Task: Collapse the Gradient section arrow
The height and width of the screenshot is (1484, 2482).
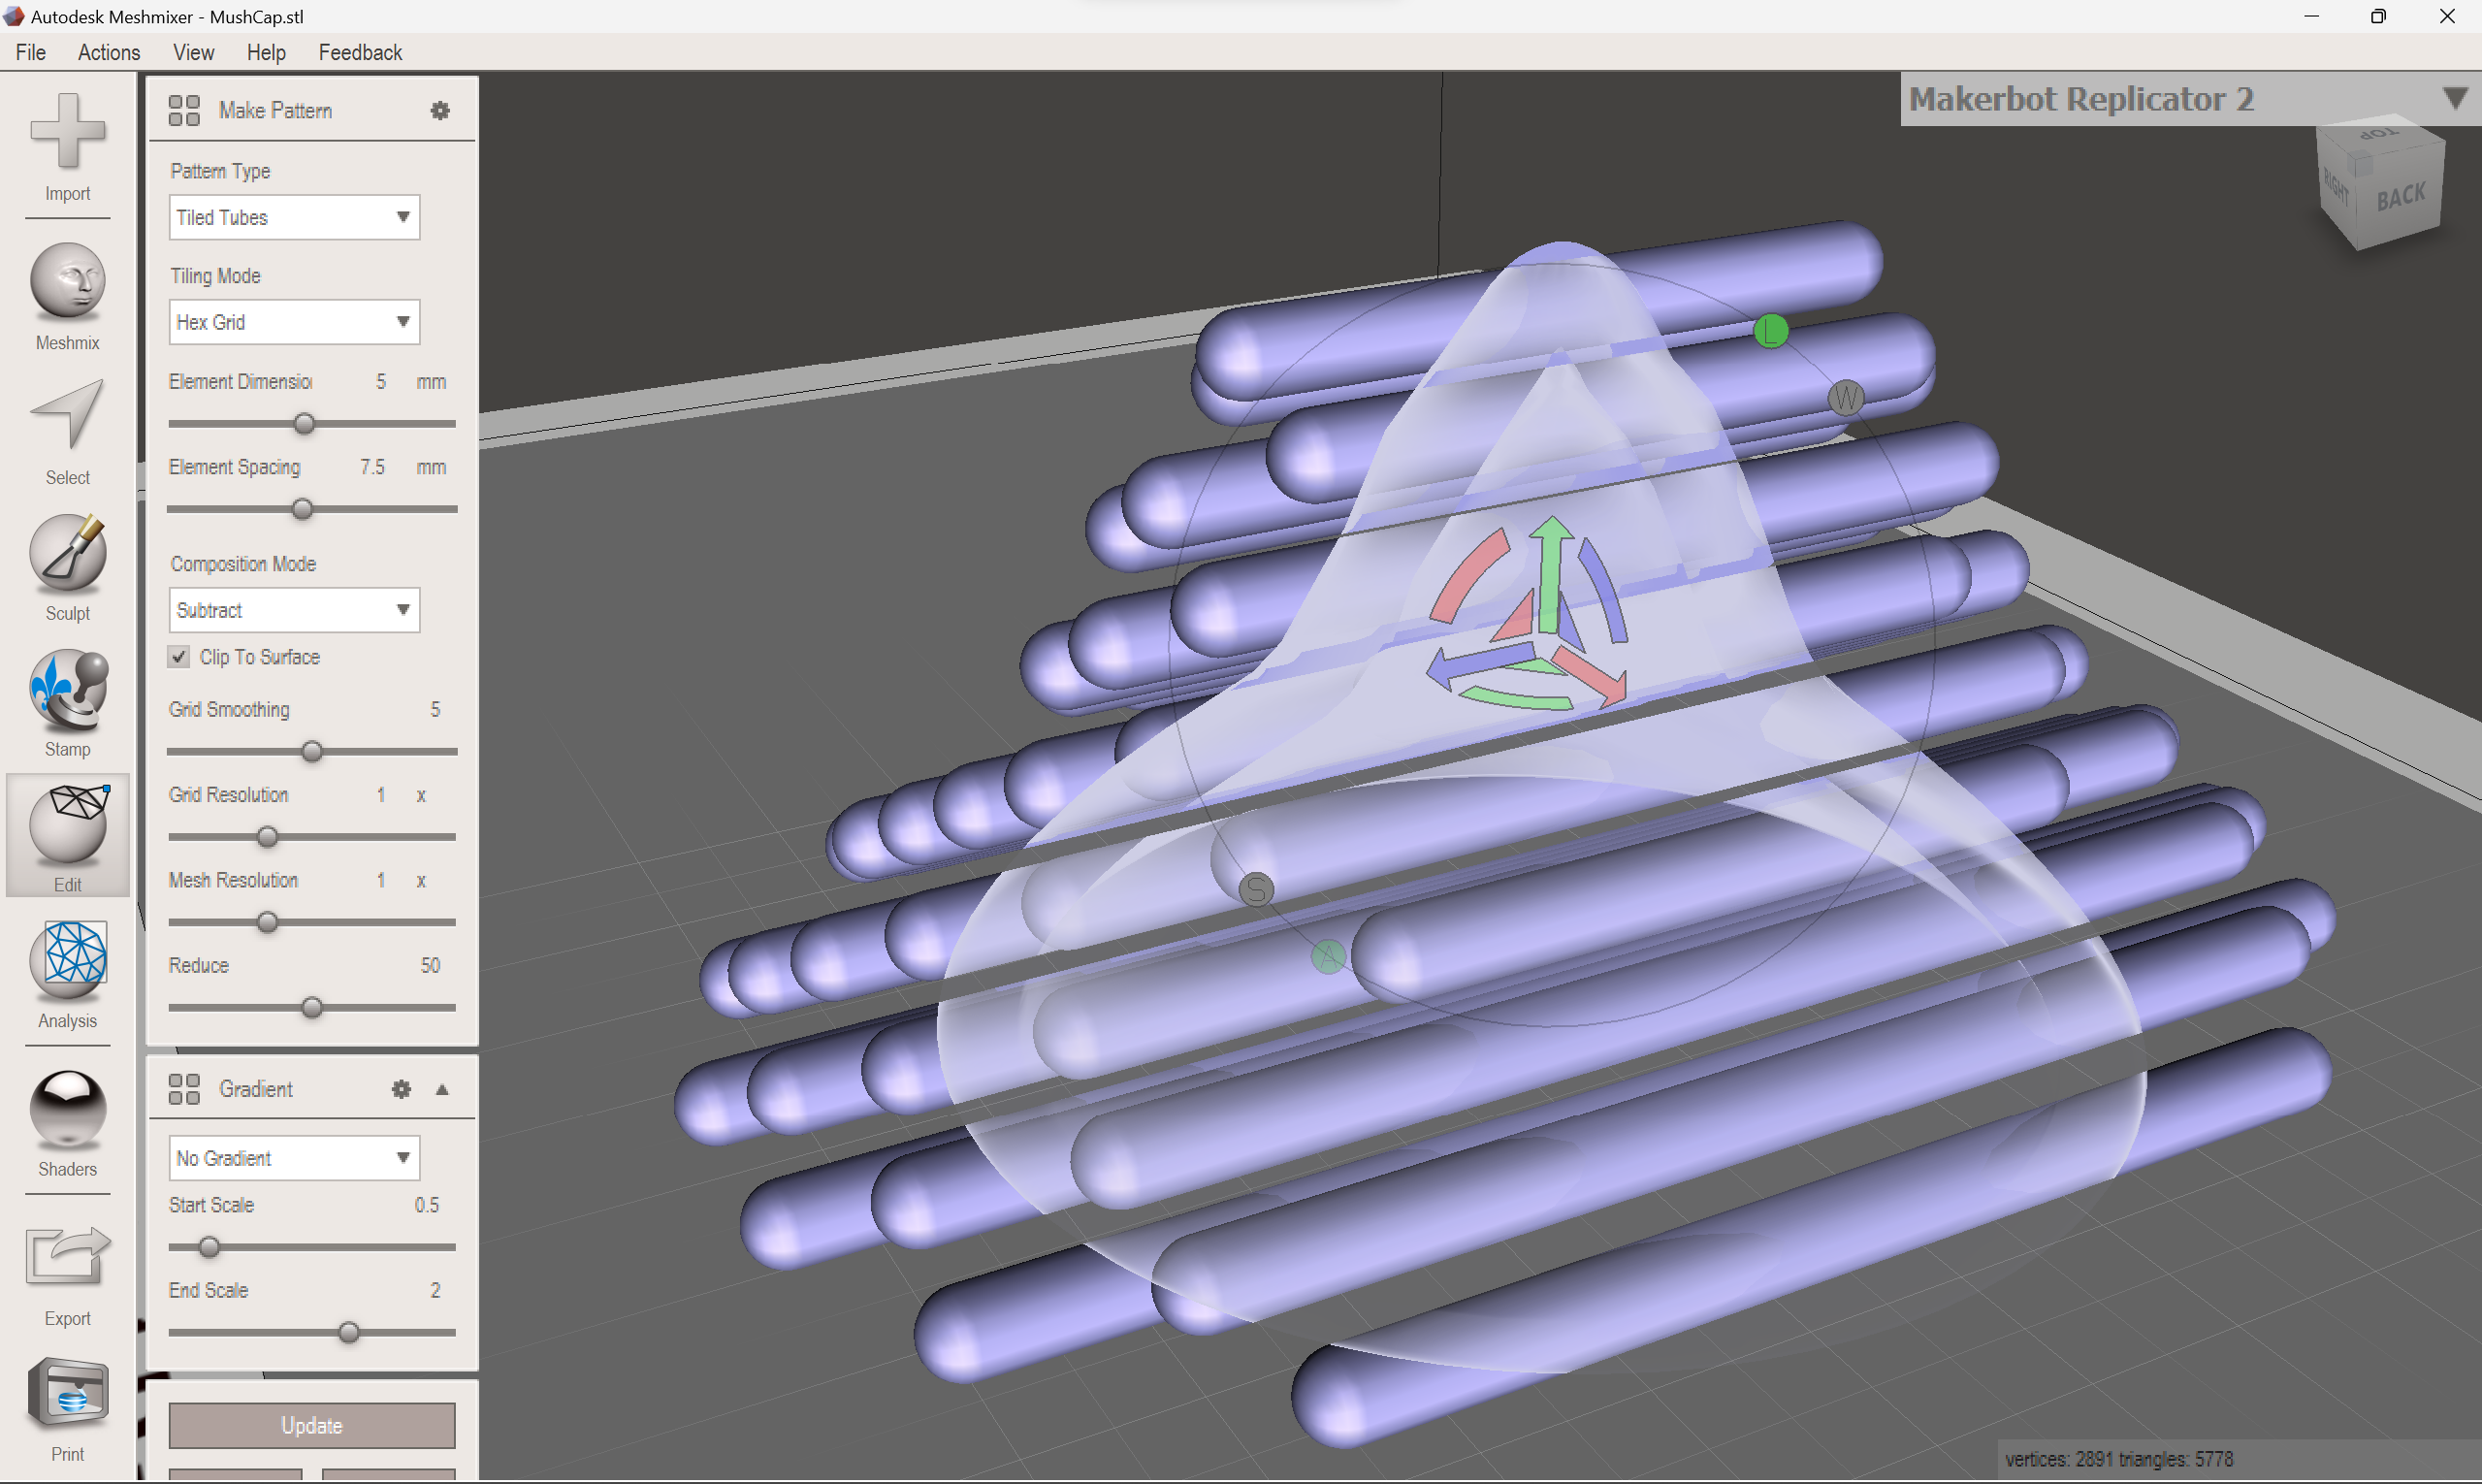Action: click(442, 1089)
